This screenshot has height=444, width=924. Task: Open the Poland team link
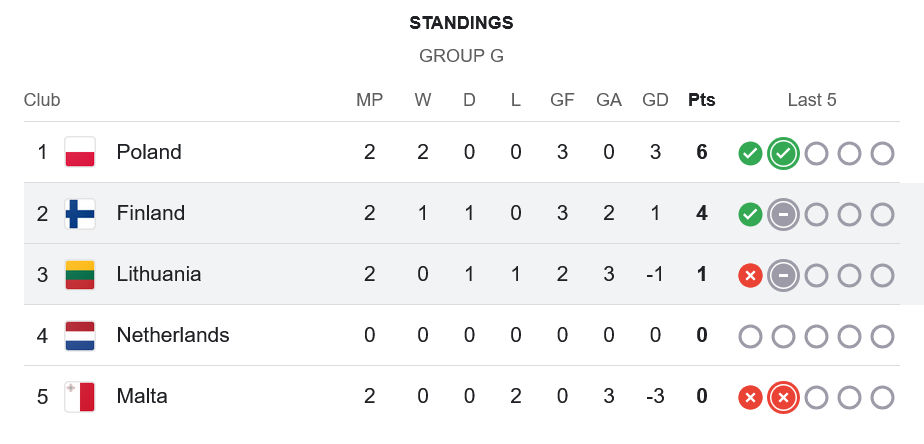[x=149, y=152]
